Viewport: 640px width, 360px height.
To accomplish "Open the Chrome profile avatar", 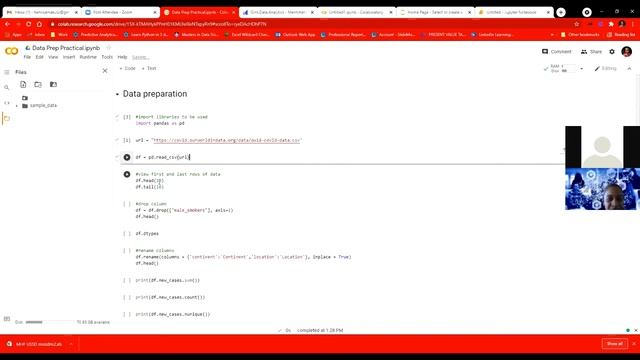I will click(622, 24).
